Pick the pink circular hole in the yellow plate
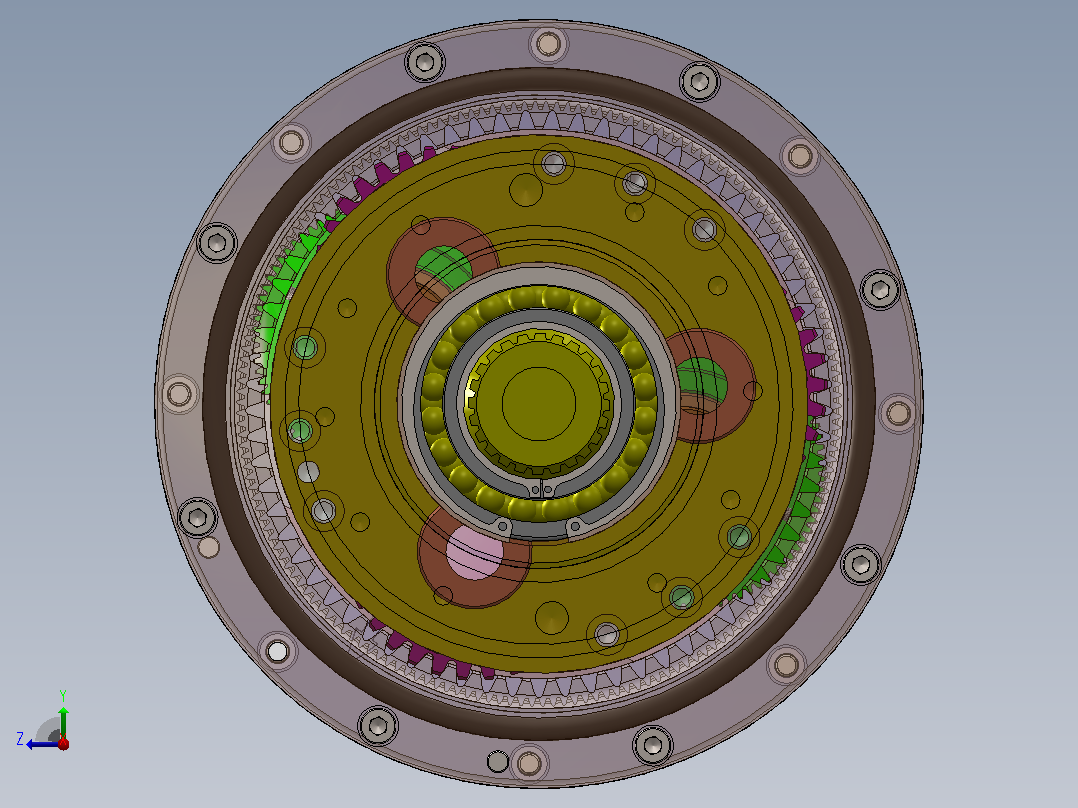The image size is (1078, 808). pyautogui.click(x=474, y=551)
